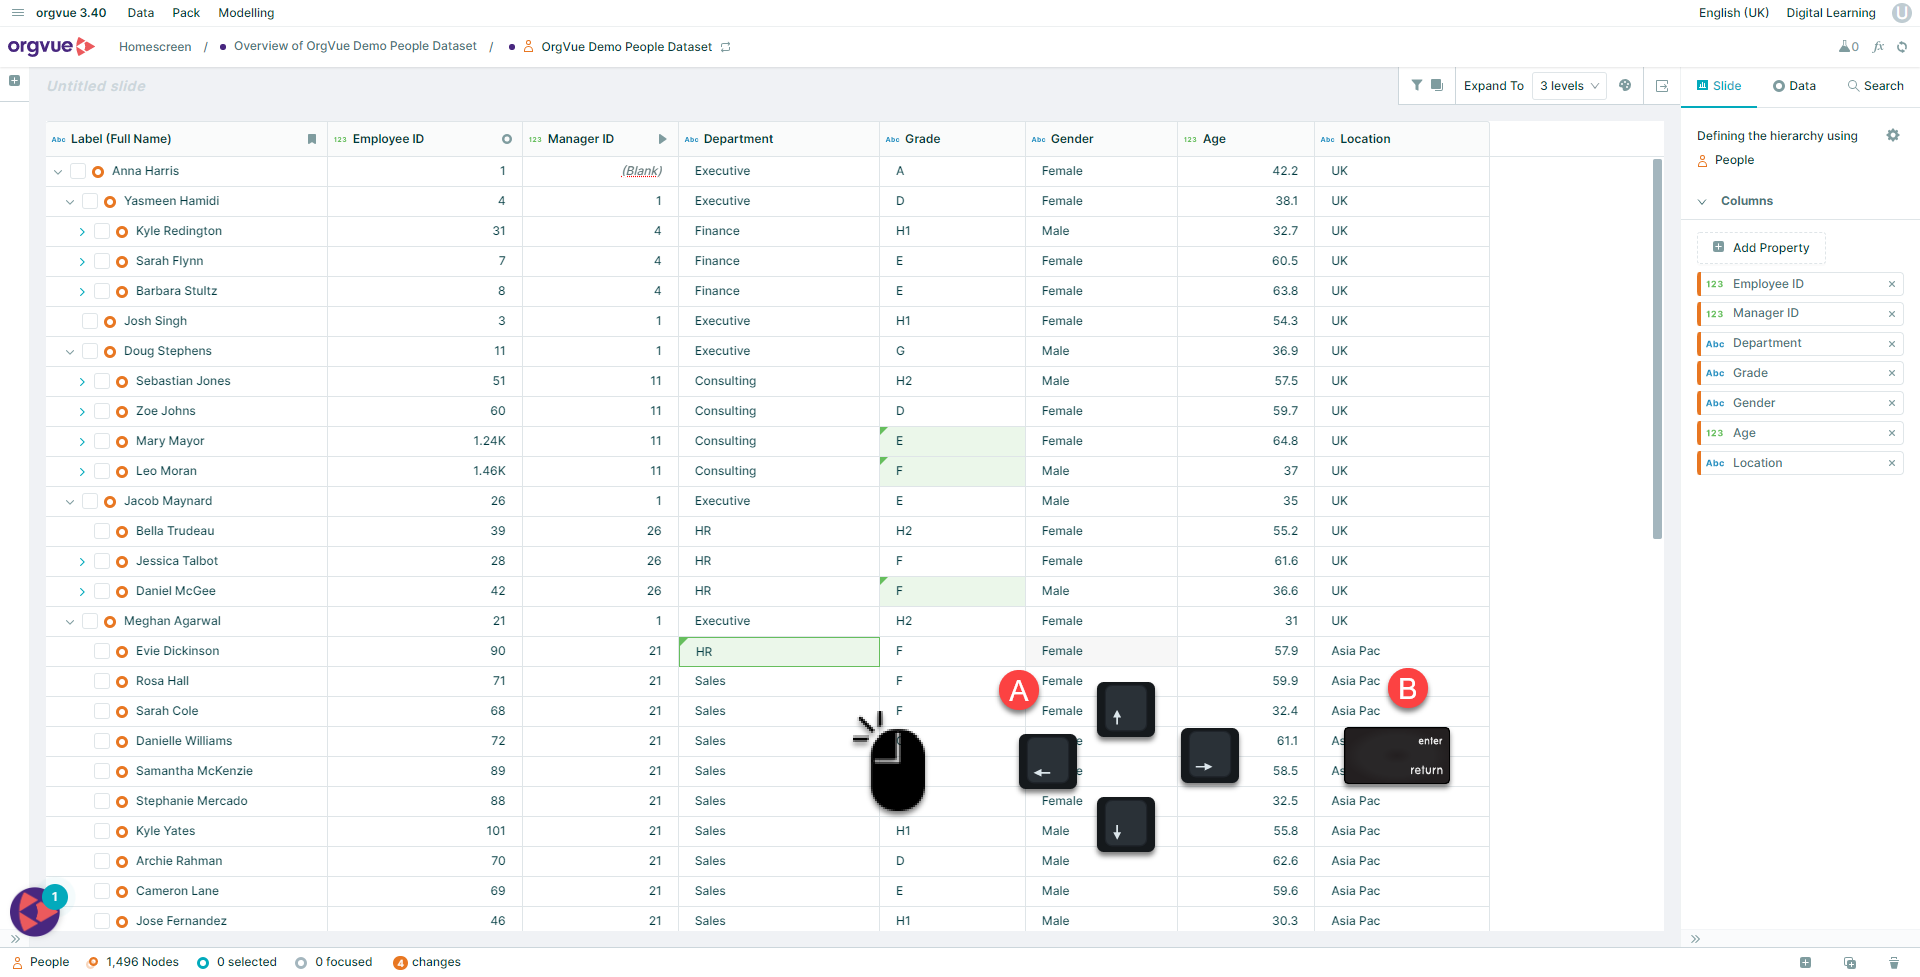Open the Expand To 3 levels dropdown

pos(1569,86)
